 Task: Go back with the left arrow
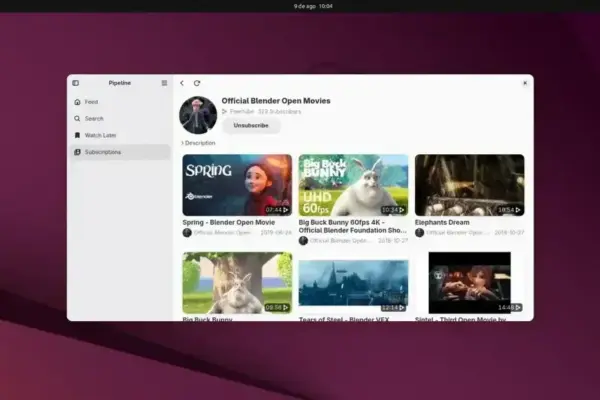tap(182, 83)
